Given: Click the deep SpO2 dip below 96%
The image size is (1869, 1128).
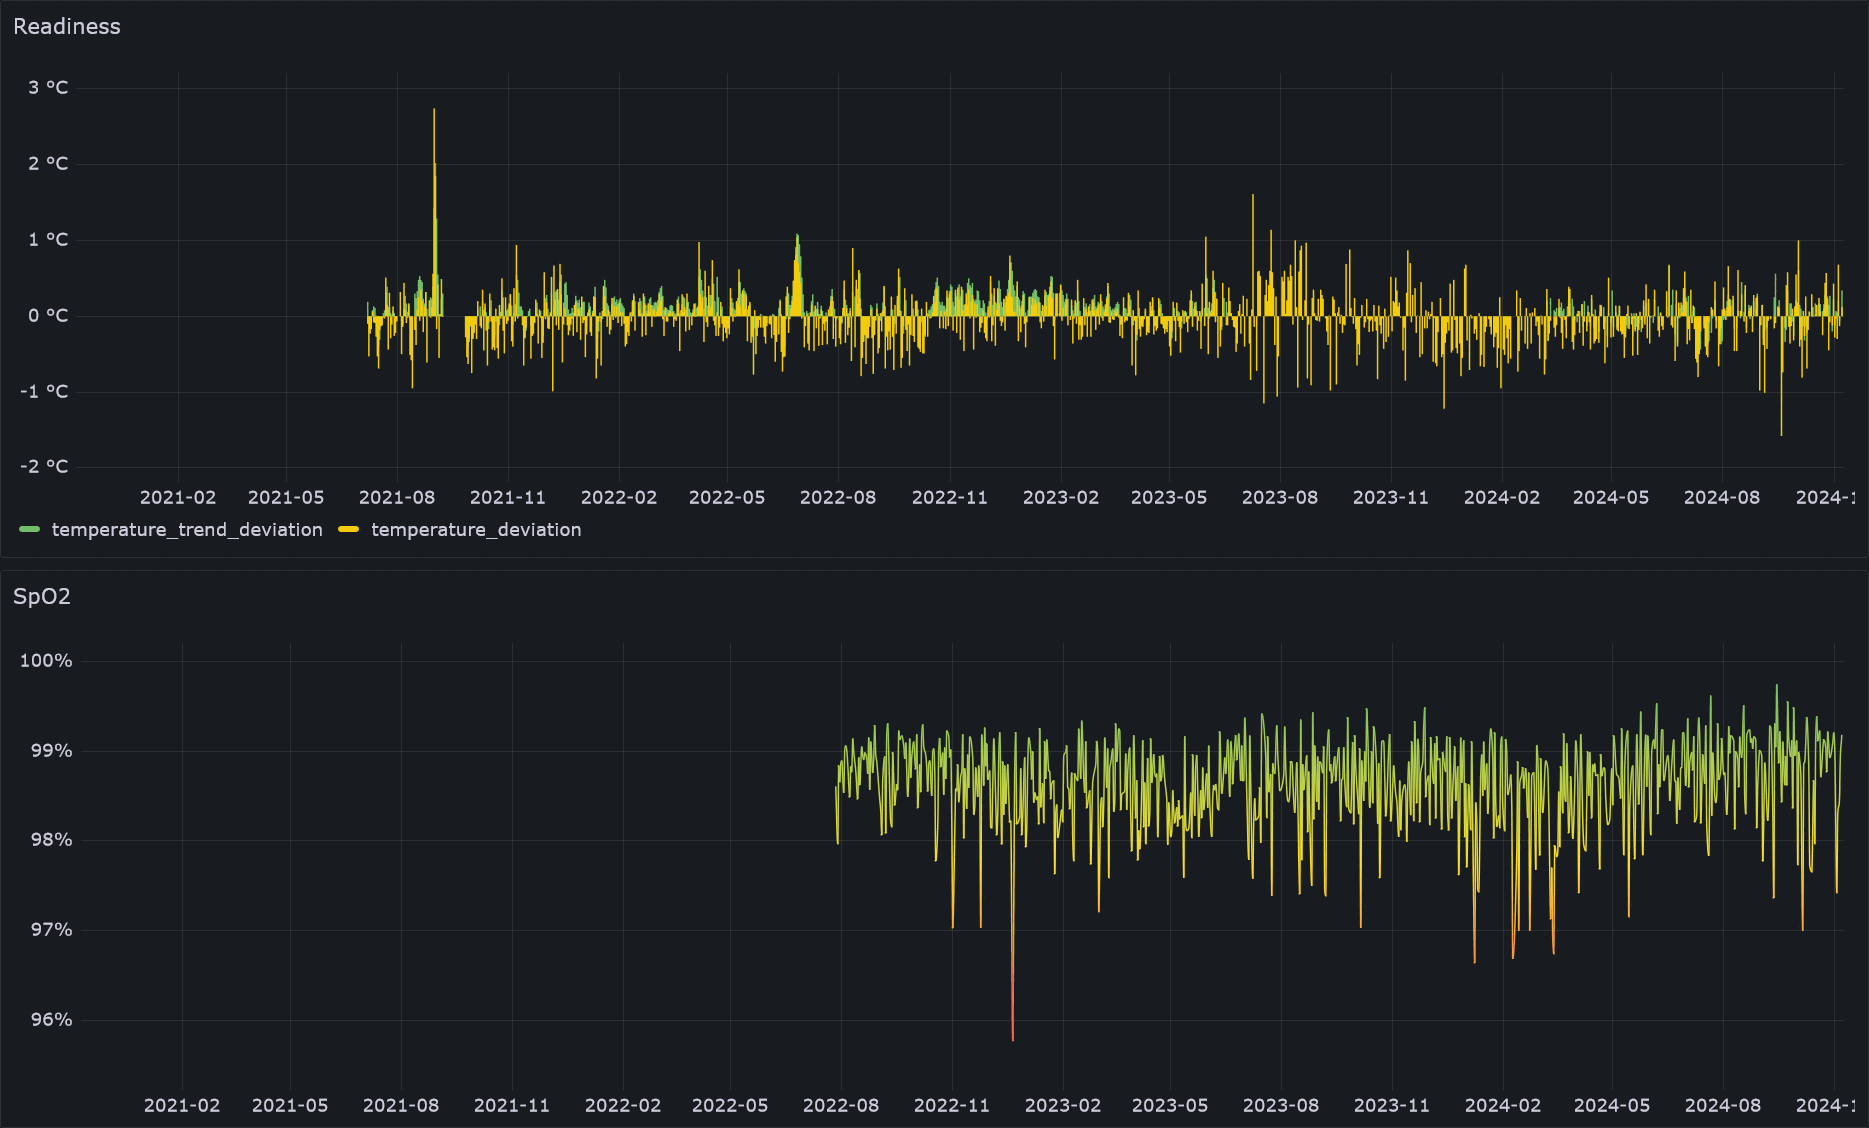Looking at the screenshot, I should pos(1012,1035).
